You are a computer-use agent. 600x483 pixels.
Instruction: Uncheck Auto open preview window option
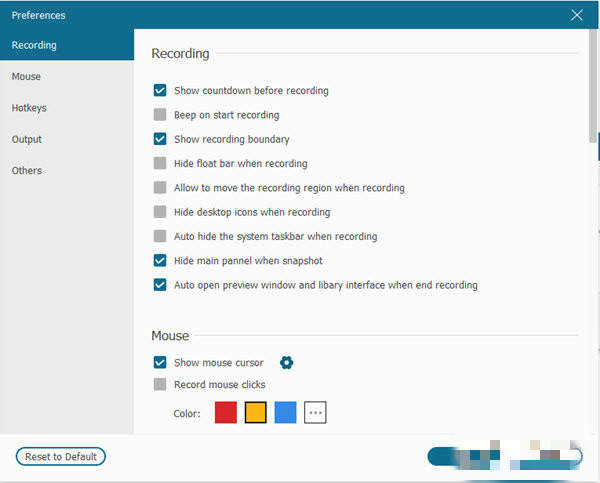coord(160,285)
